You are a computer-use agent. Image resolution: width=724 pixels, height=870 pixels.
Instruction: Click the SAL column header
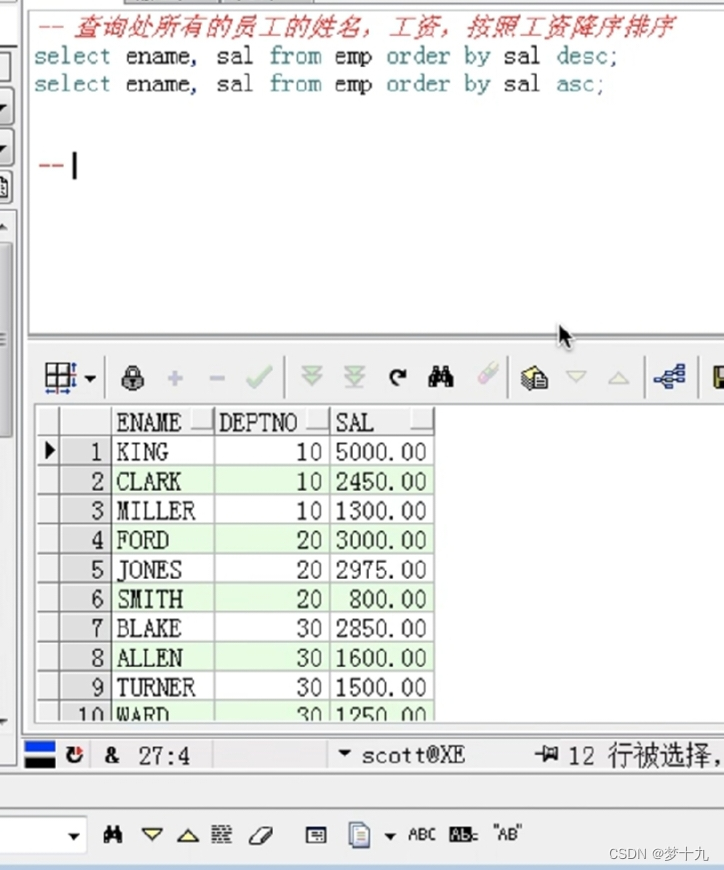[382, 422]
